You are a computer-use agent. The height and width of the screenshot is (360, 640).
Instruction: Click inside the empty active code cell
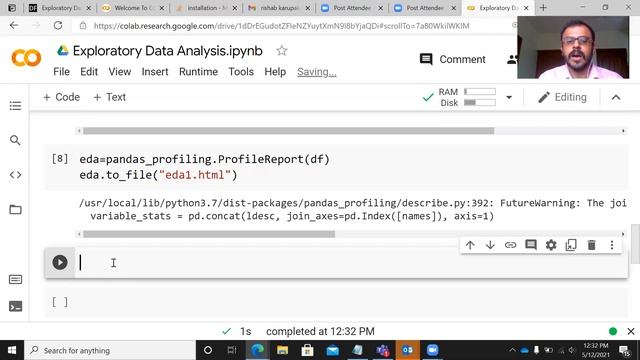coord(351,262)
